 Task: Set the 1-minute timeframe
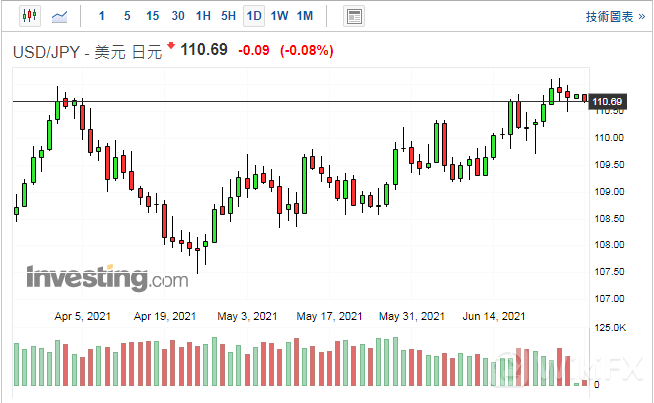pyautogui.click(x=100, y=16)
